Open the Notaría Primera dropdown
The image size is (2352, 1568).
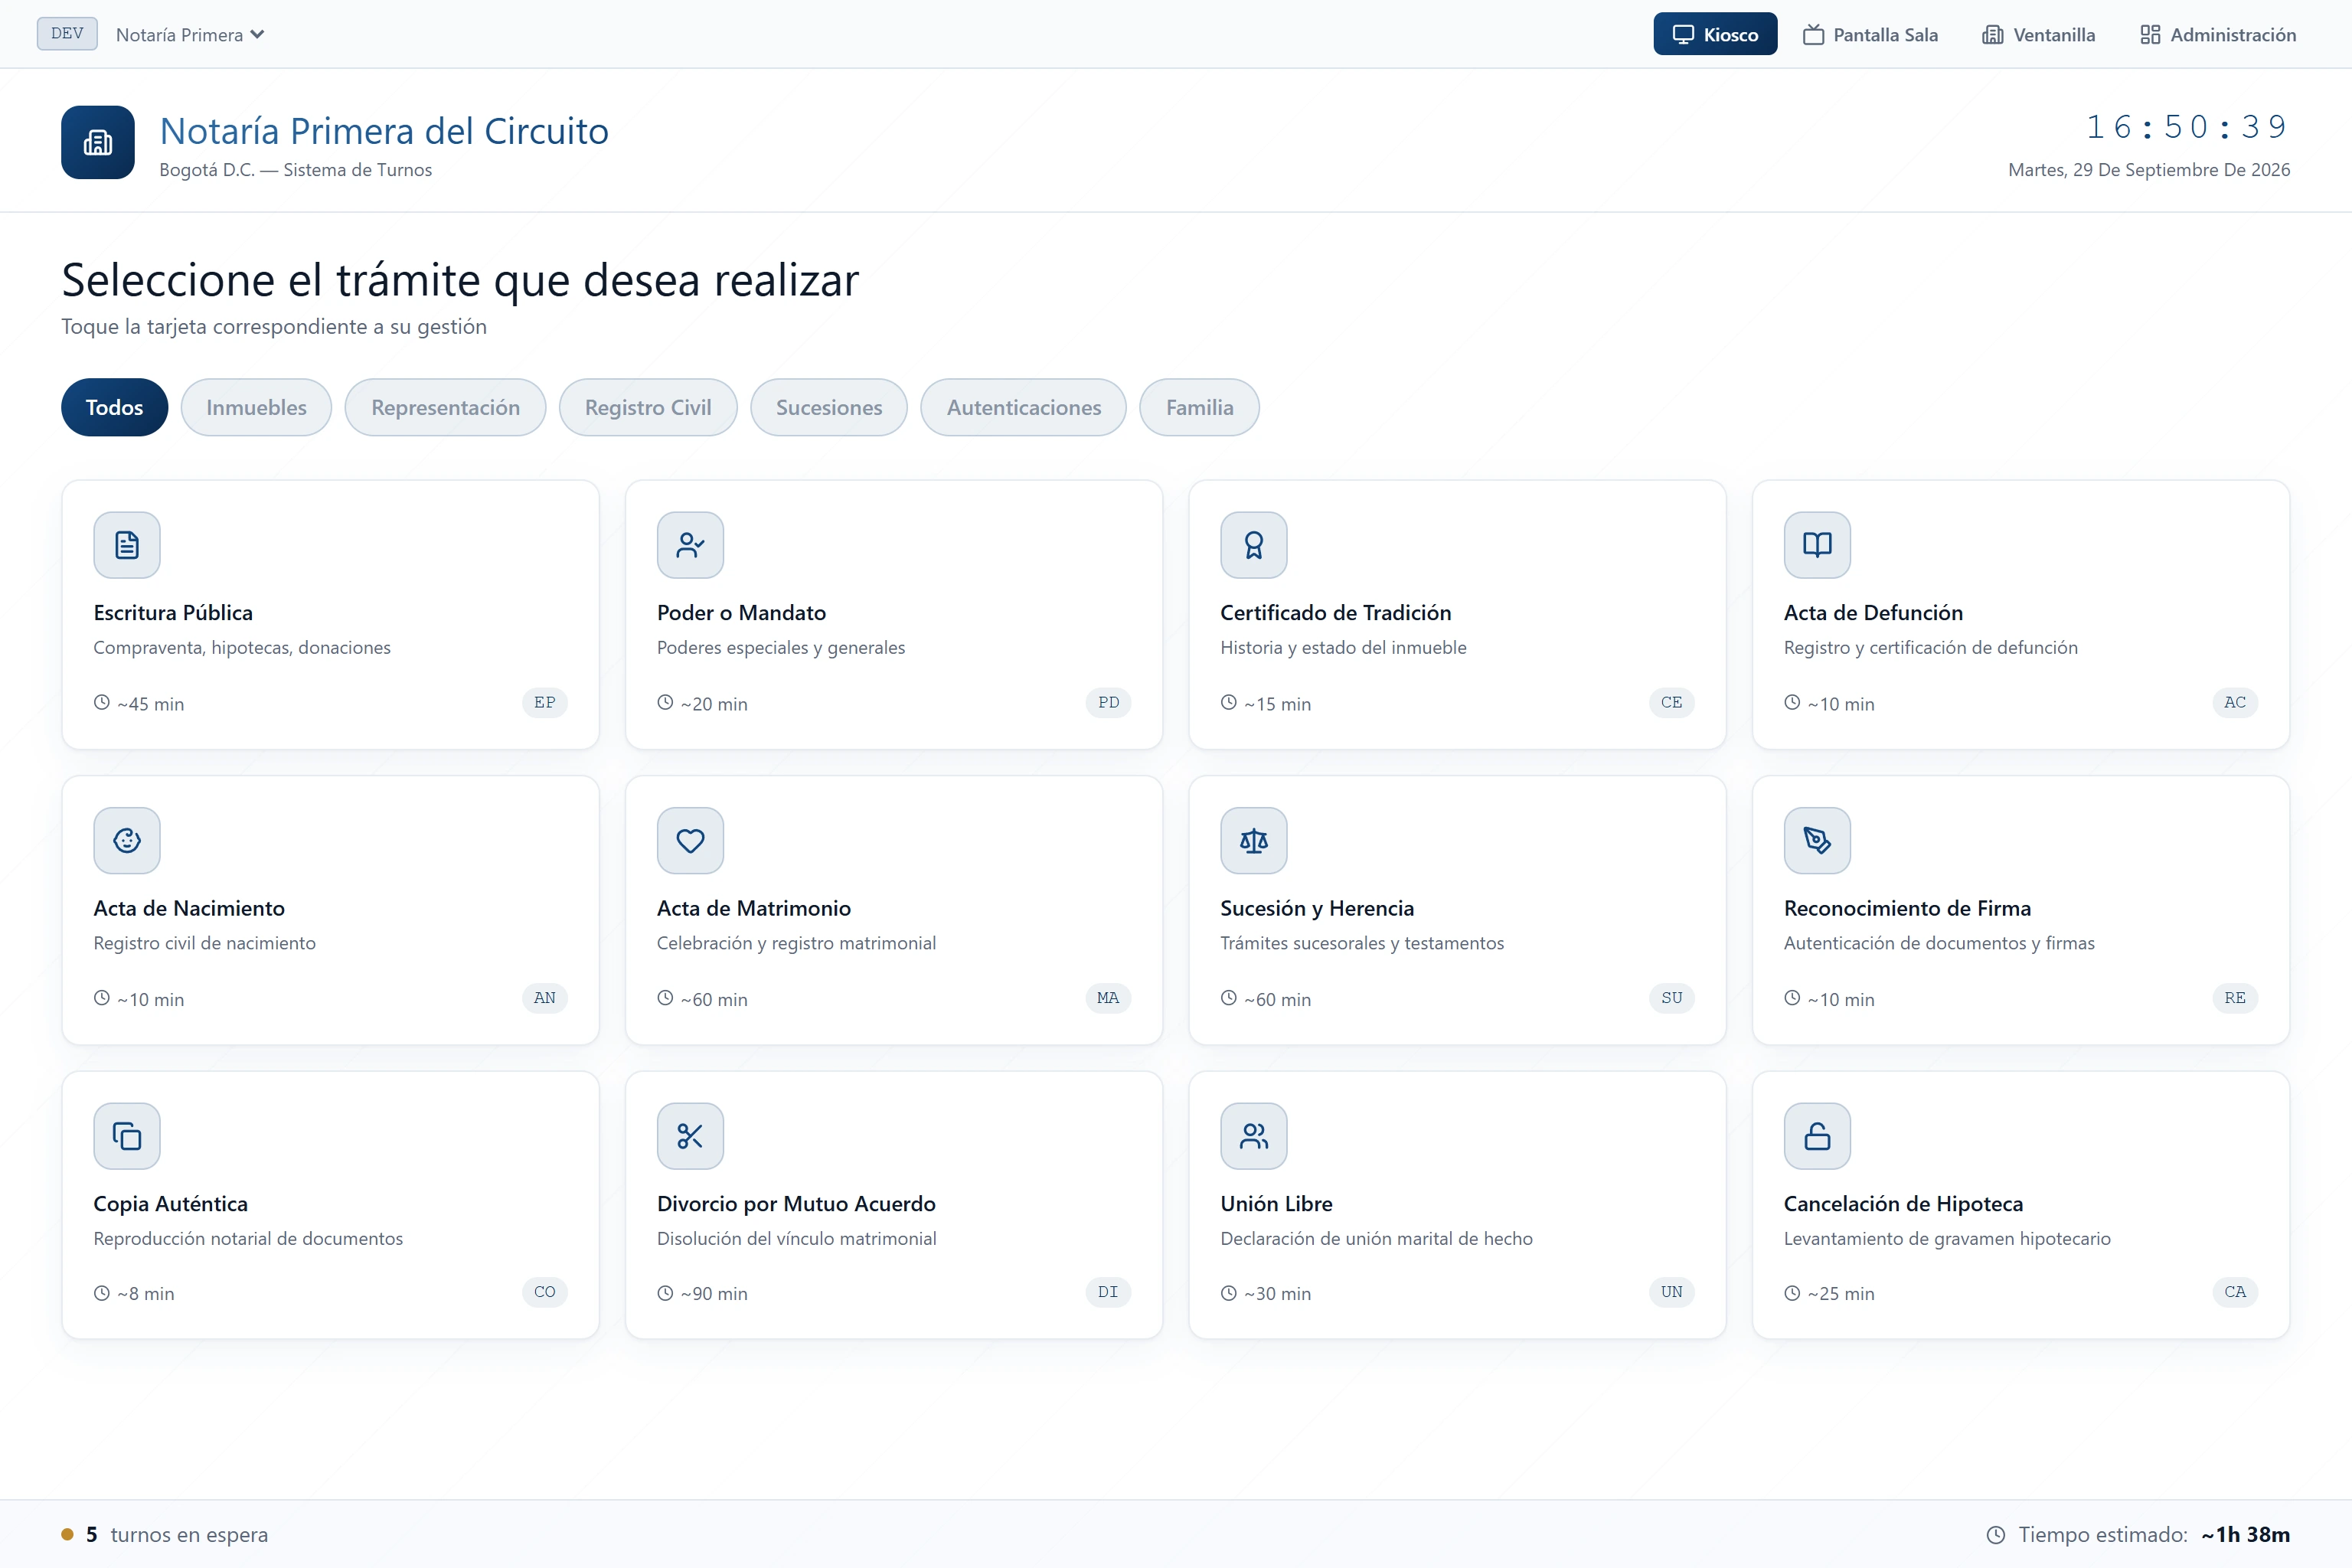pyautogui.click(x=190, y=35)
